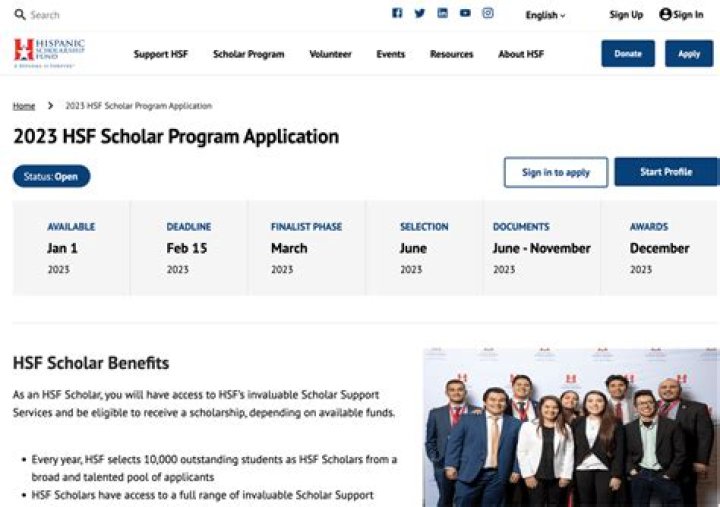720x507 pixels.
Task: Open HSF LinkedIn page icon
Action: pos(443,14)
